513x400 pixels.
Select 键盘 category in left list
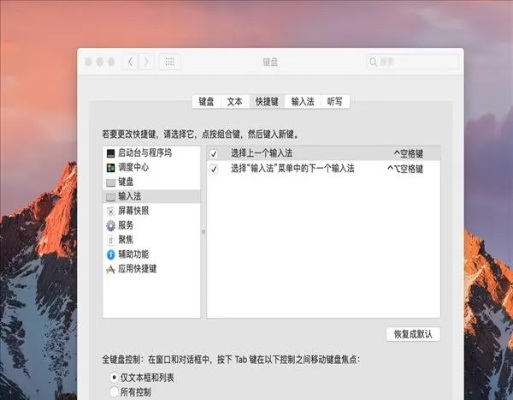[x=152, y=182]
